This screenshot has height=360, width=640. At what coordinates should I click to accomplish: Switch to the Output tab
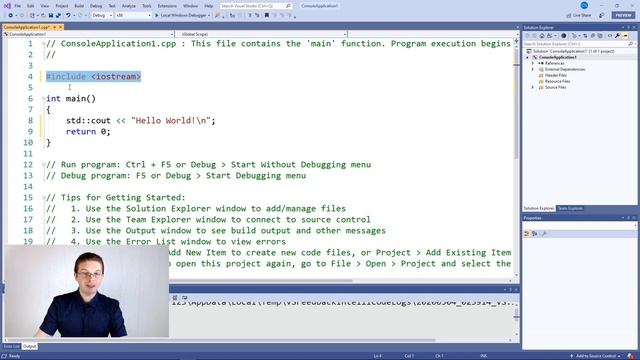[x=29, y=347]
